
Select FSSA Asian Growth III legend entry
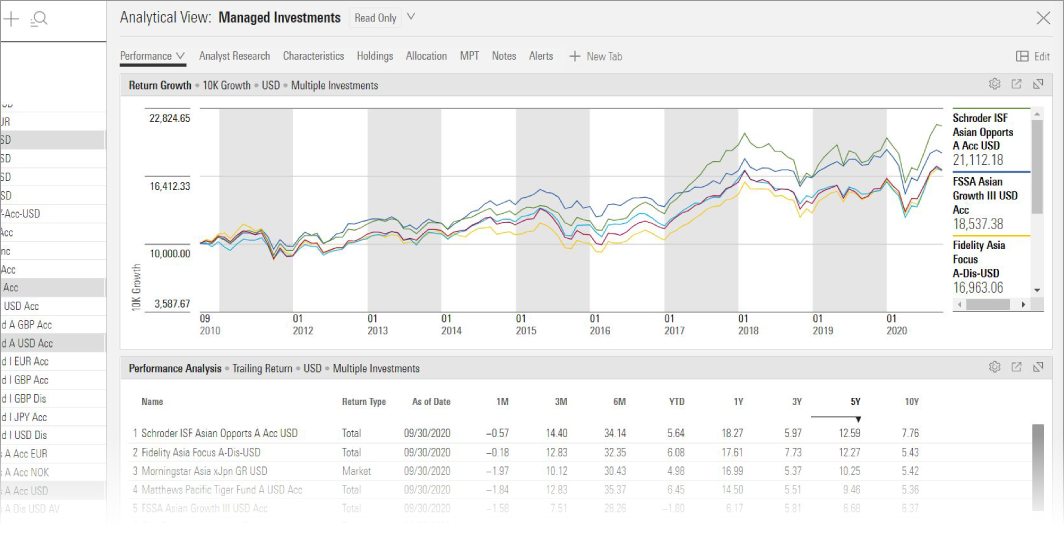(x=985, y=196)
